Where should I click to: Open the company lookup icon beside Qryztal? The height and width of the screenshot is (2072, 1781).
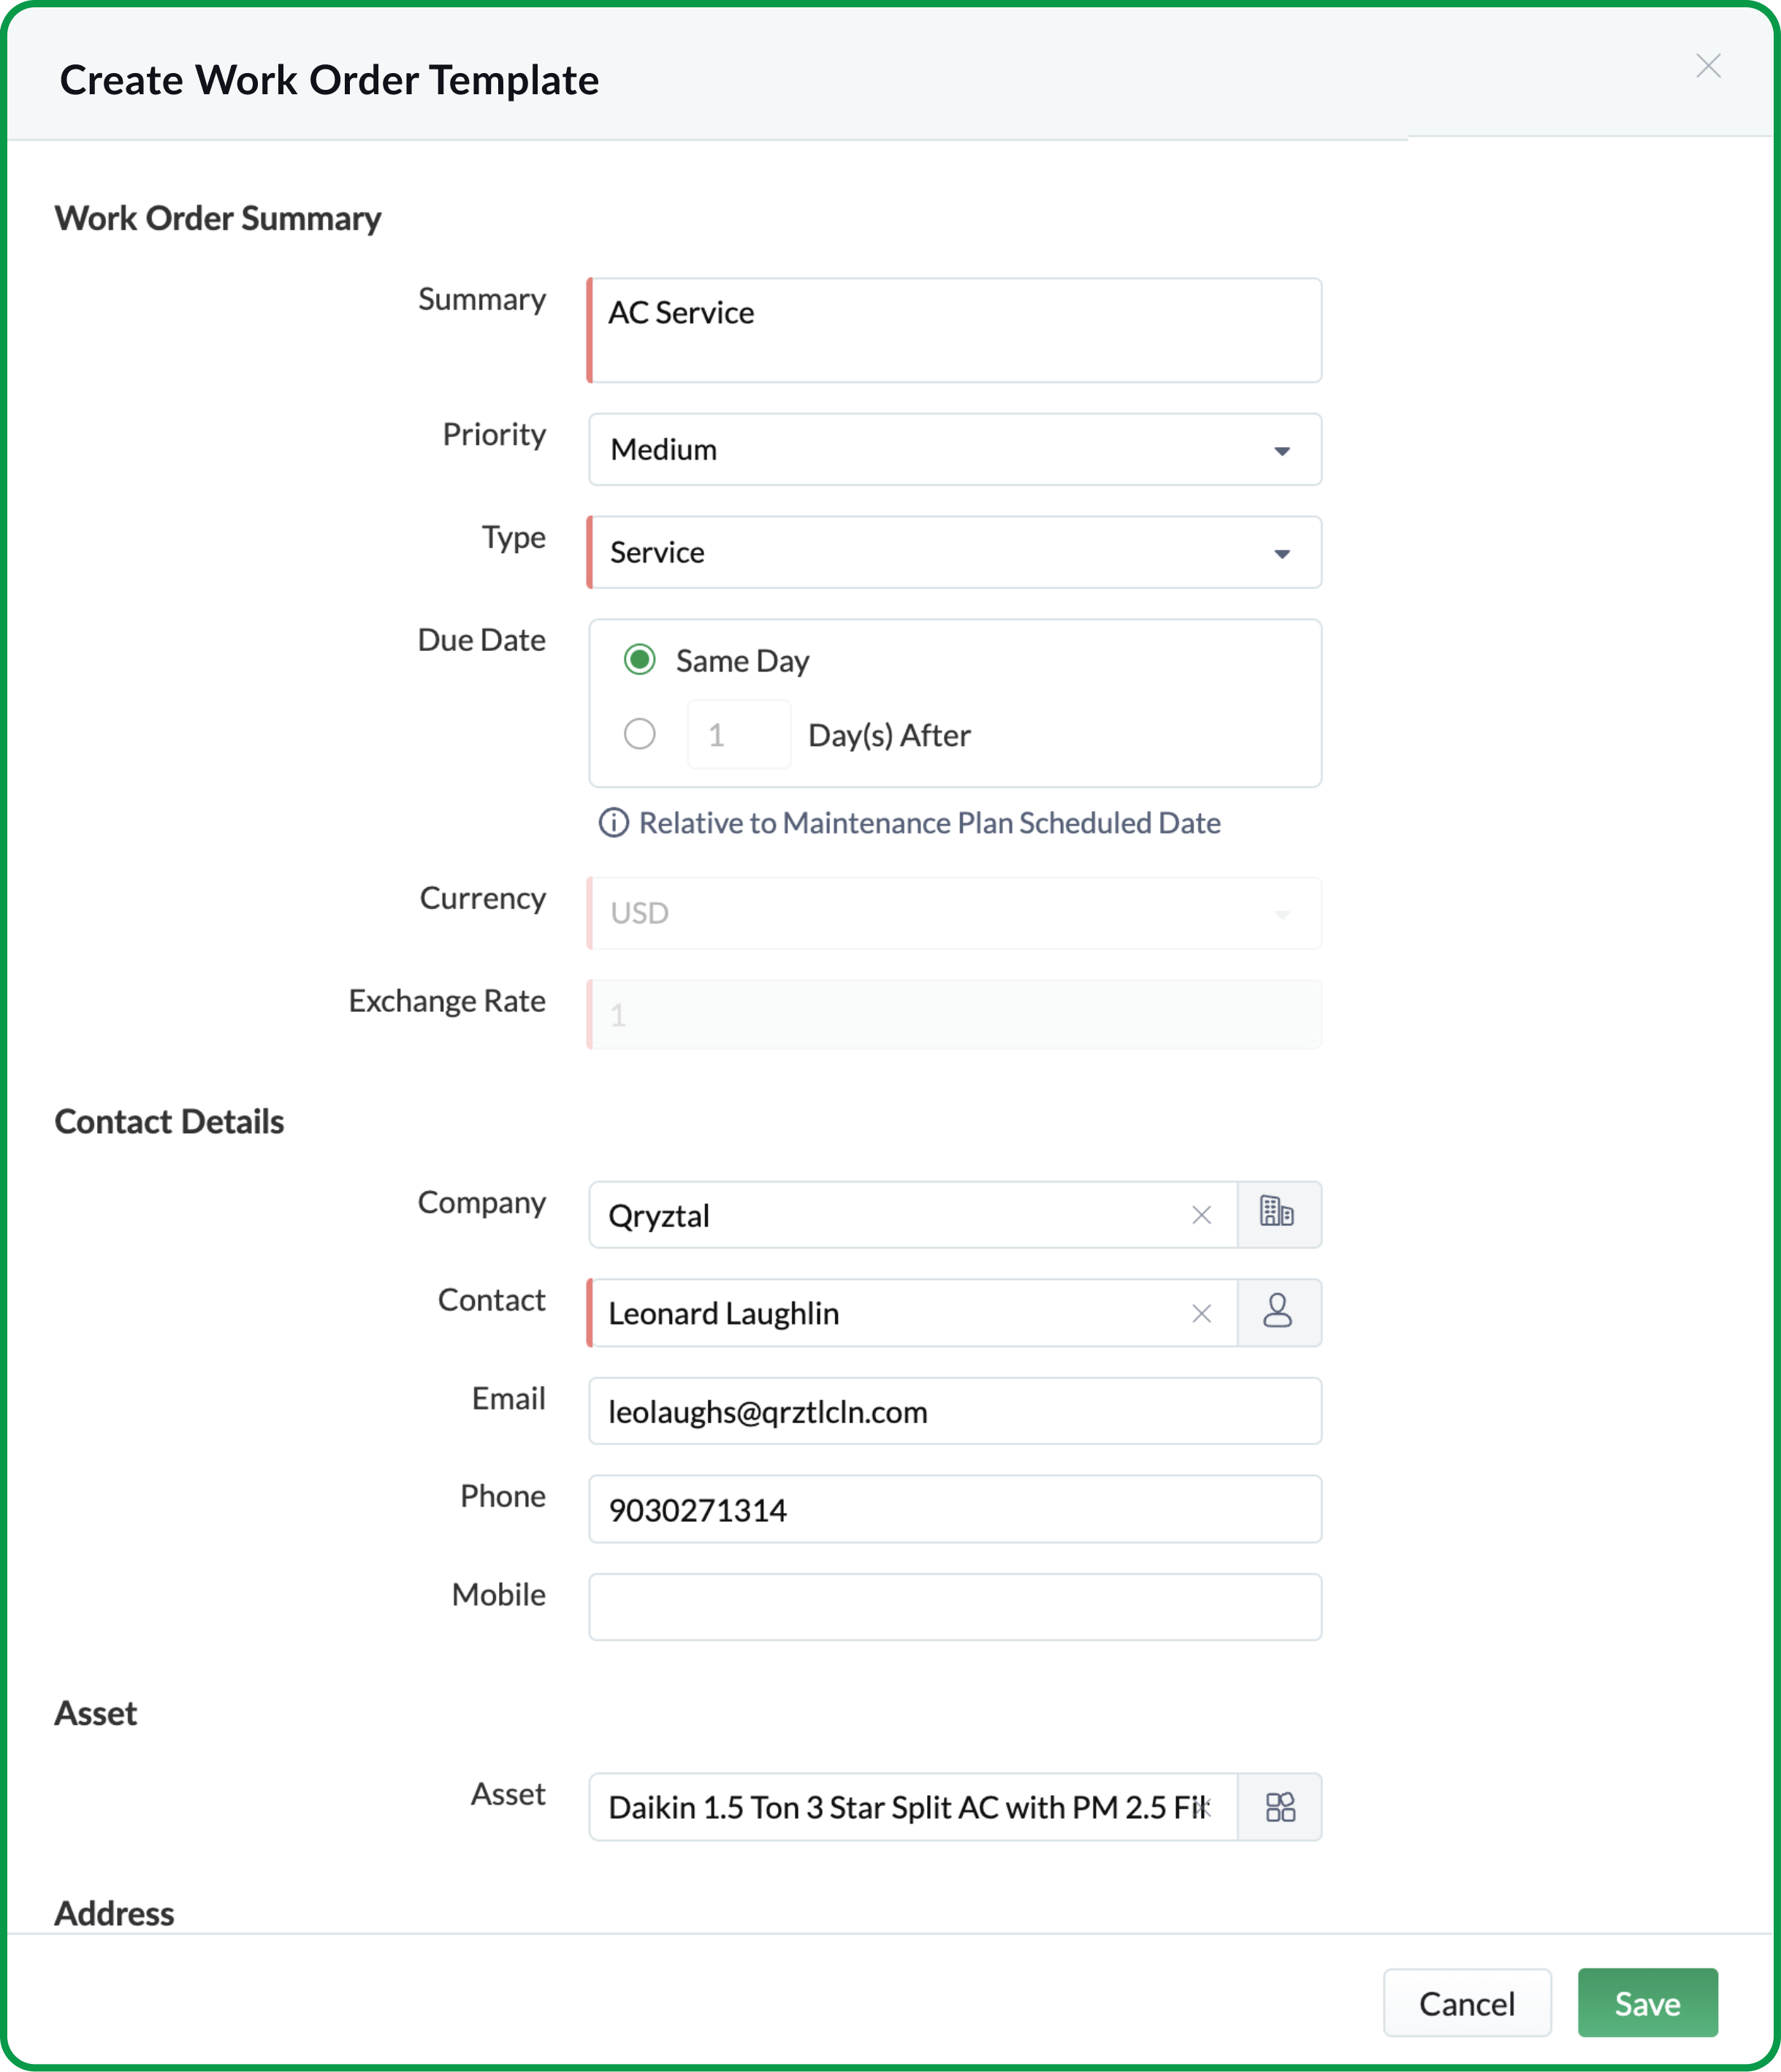[1281, 1215]
